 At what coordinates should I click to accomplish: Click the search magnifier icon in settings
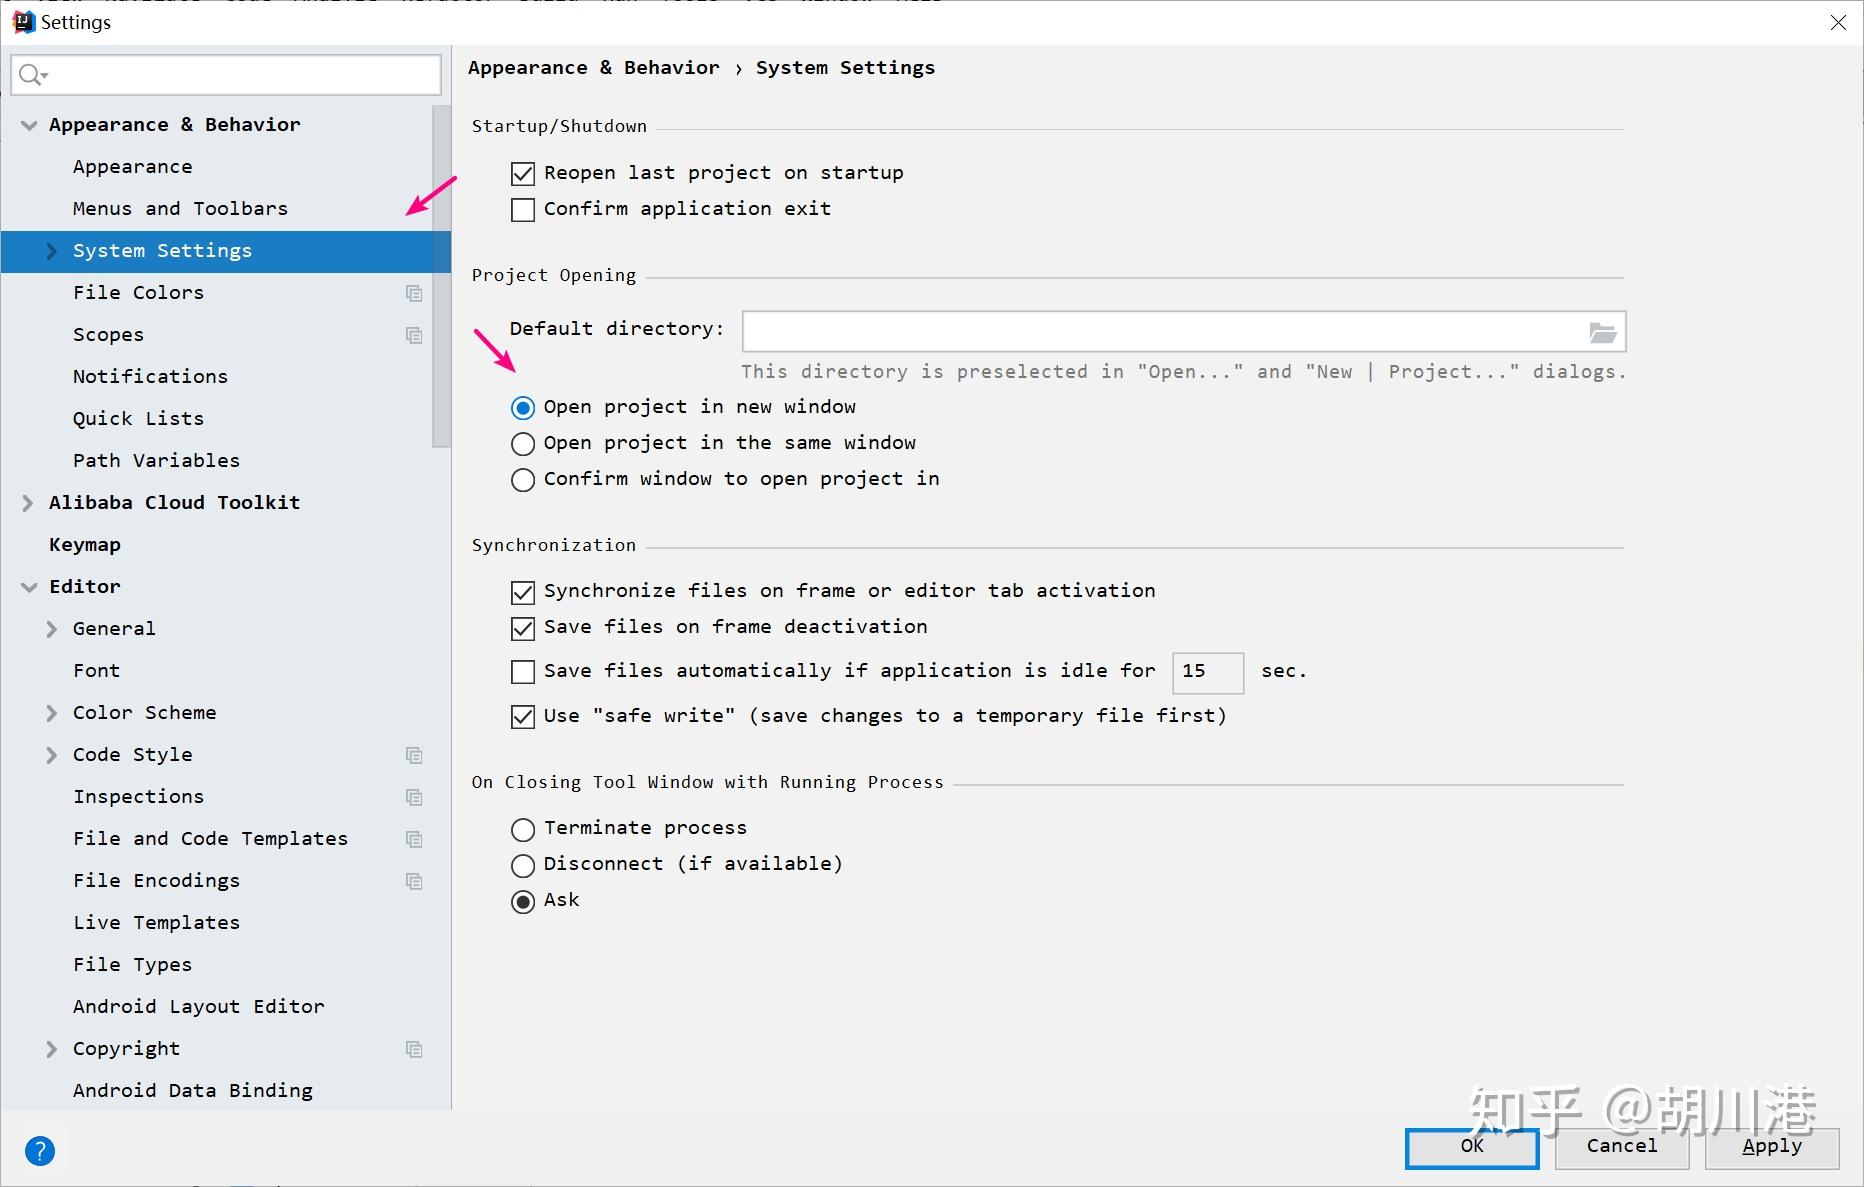coord(32,75)
